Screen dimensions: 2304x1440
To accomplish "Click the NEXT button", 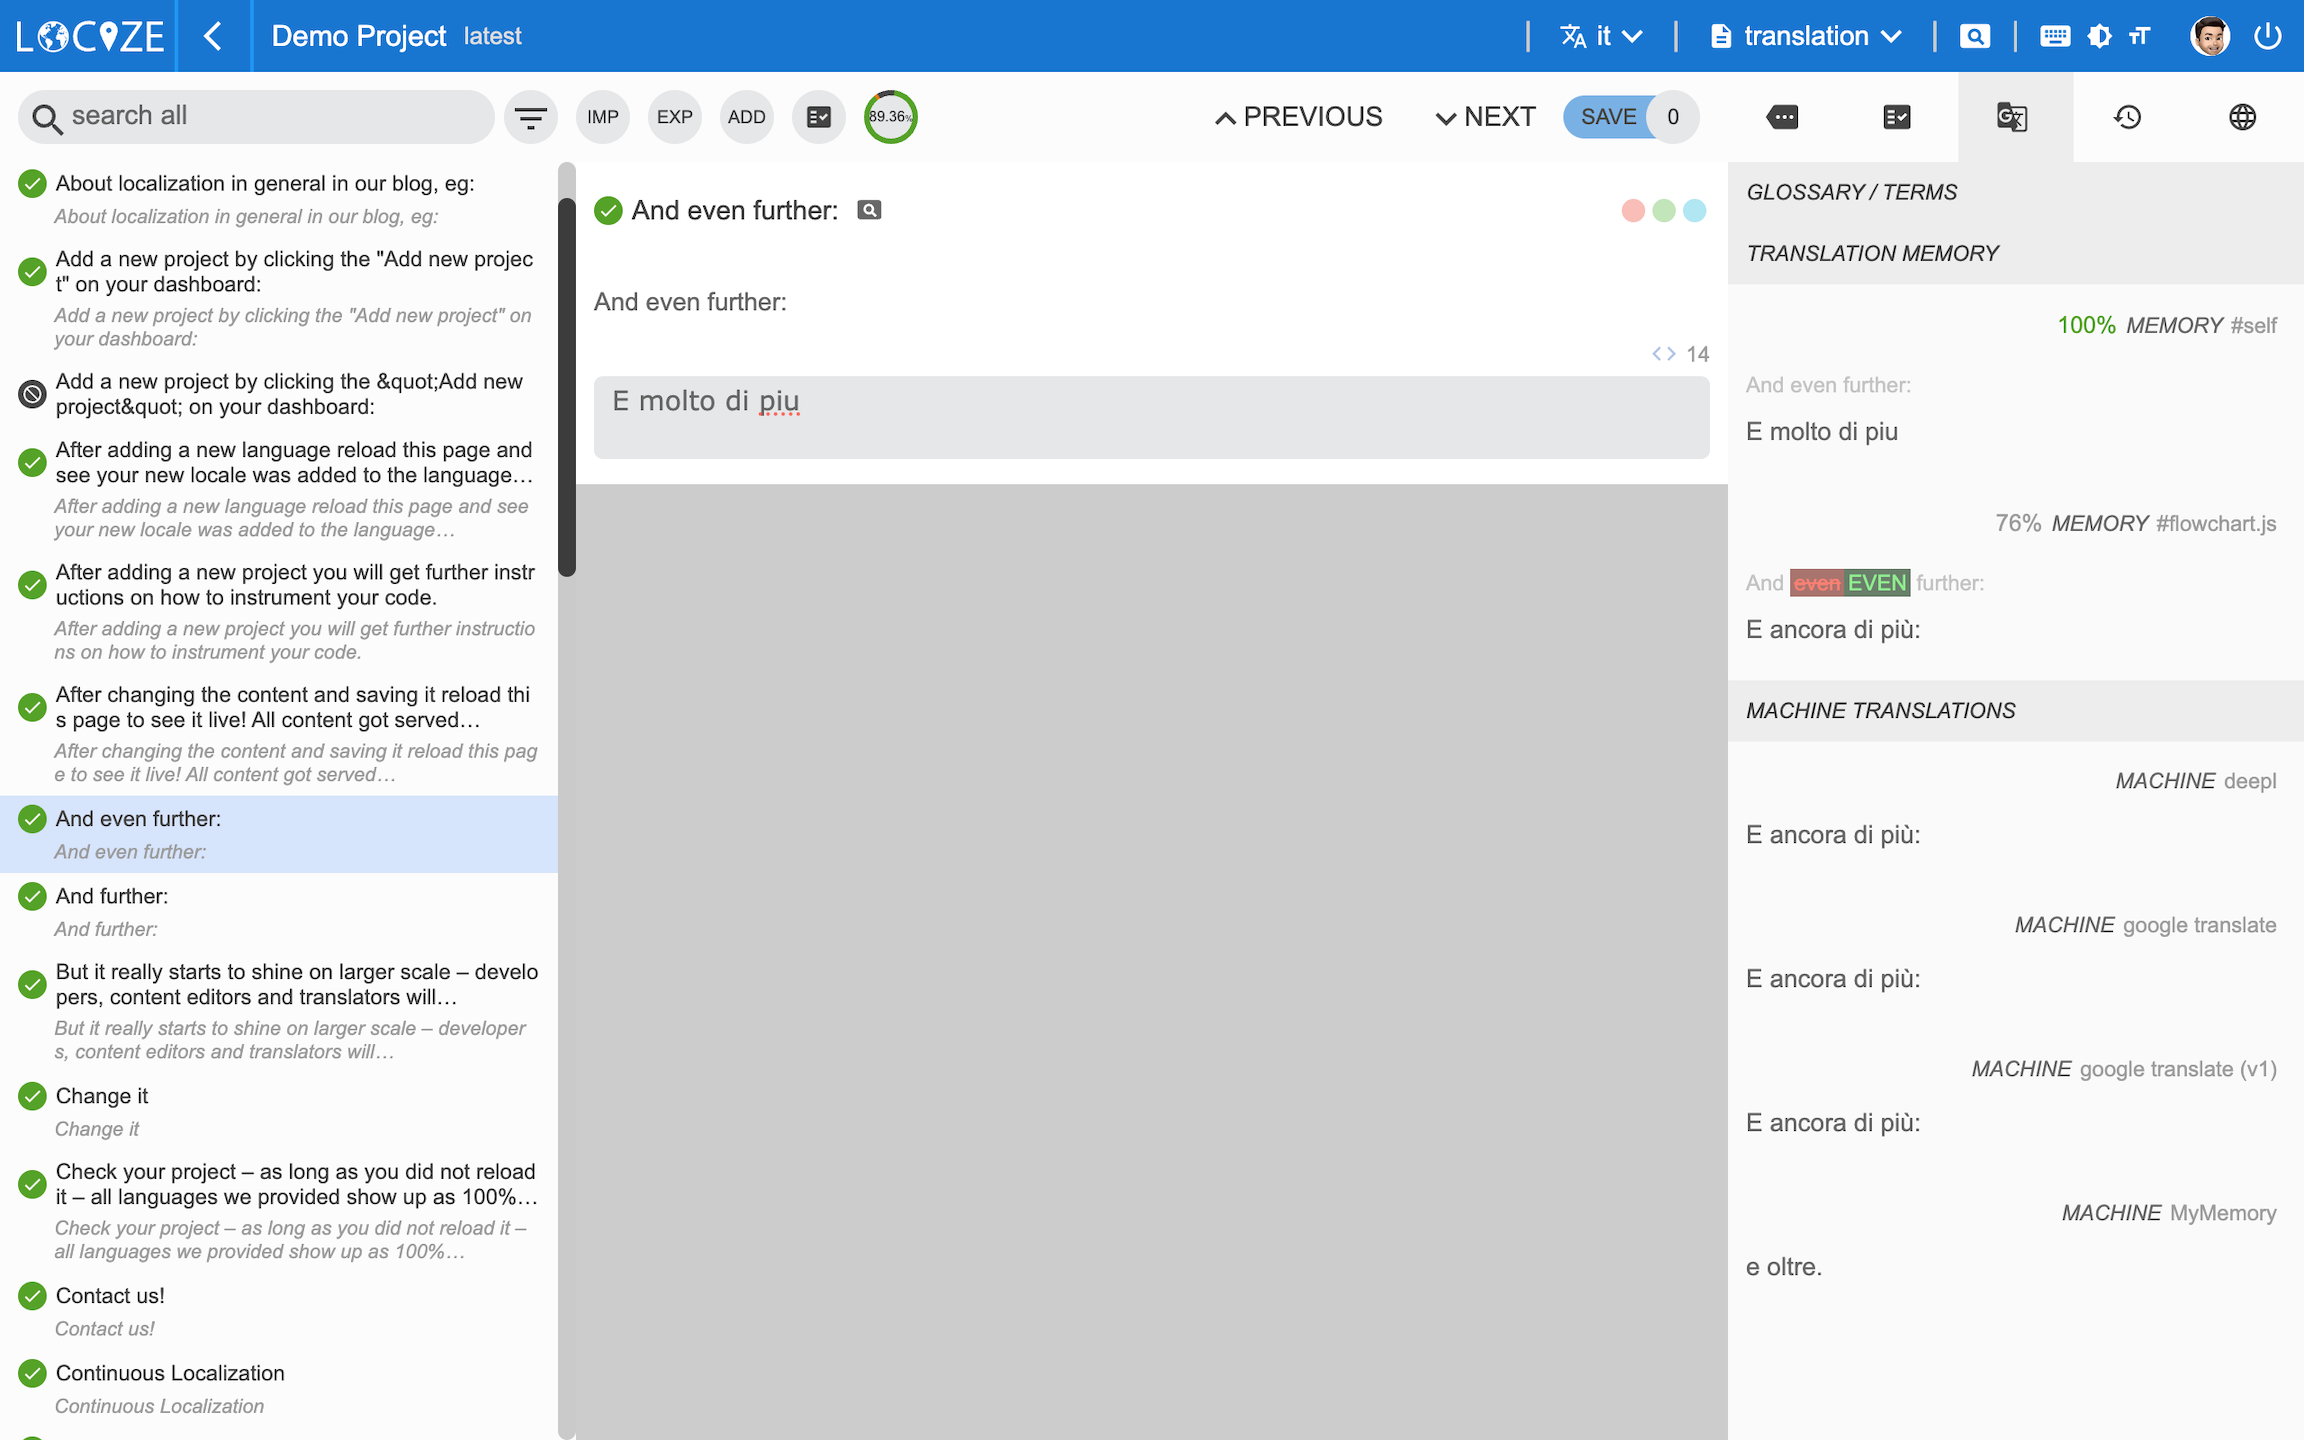I will 1486,117.
